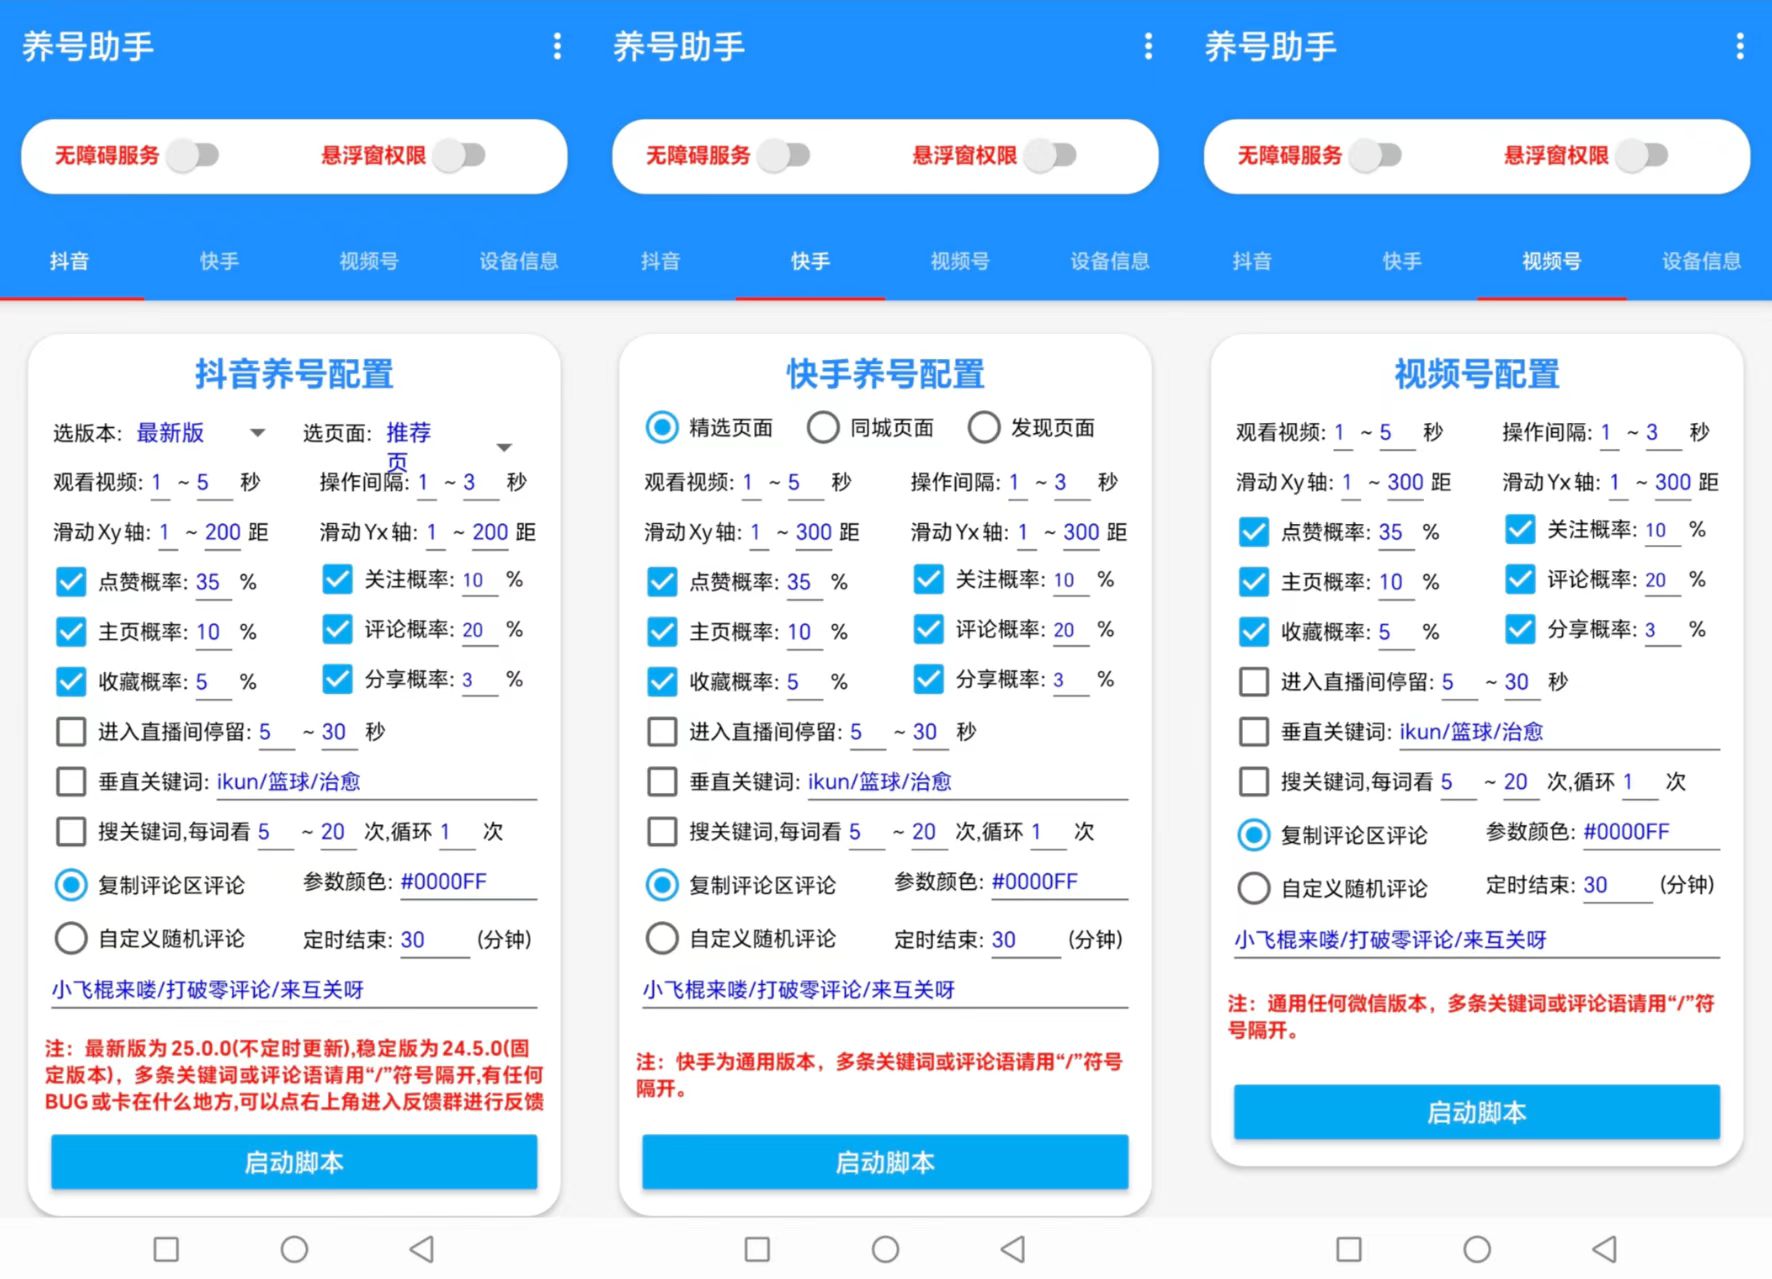This screenshot has width=1772, height=1279.
Task: Toggle 无障碍服务 switch in the Douyin screen
Action: click(x=193, y=155)
